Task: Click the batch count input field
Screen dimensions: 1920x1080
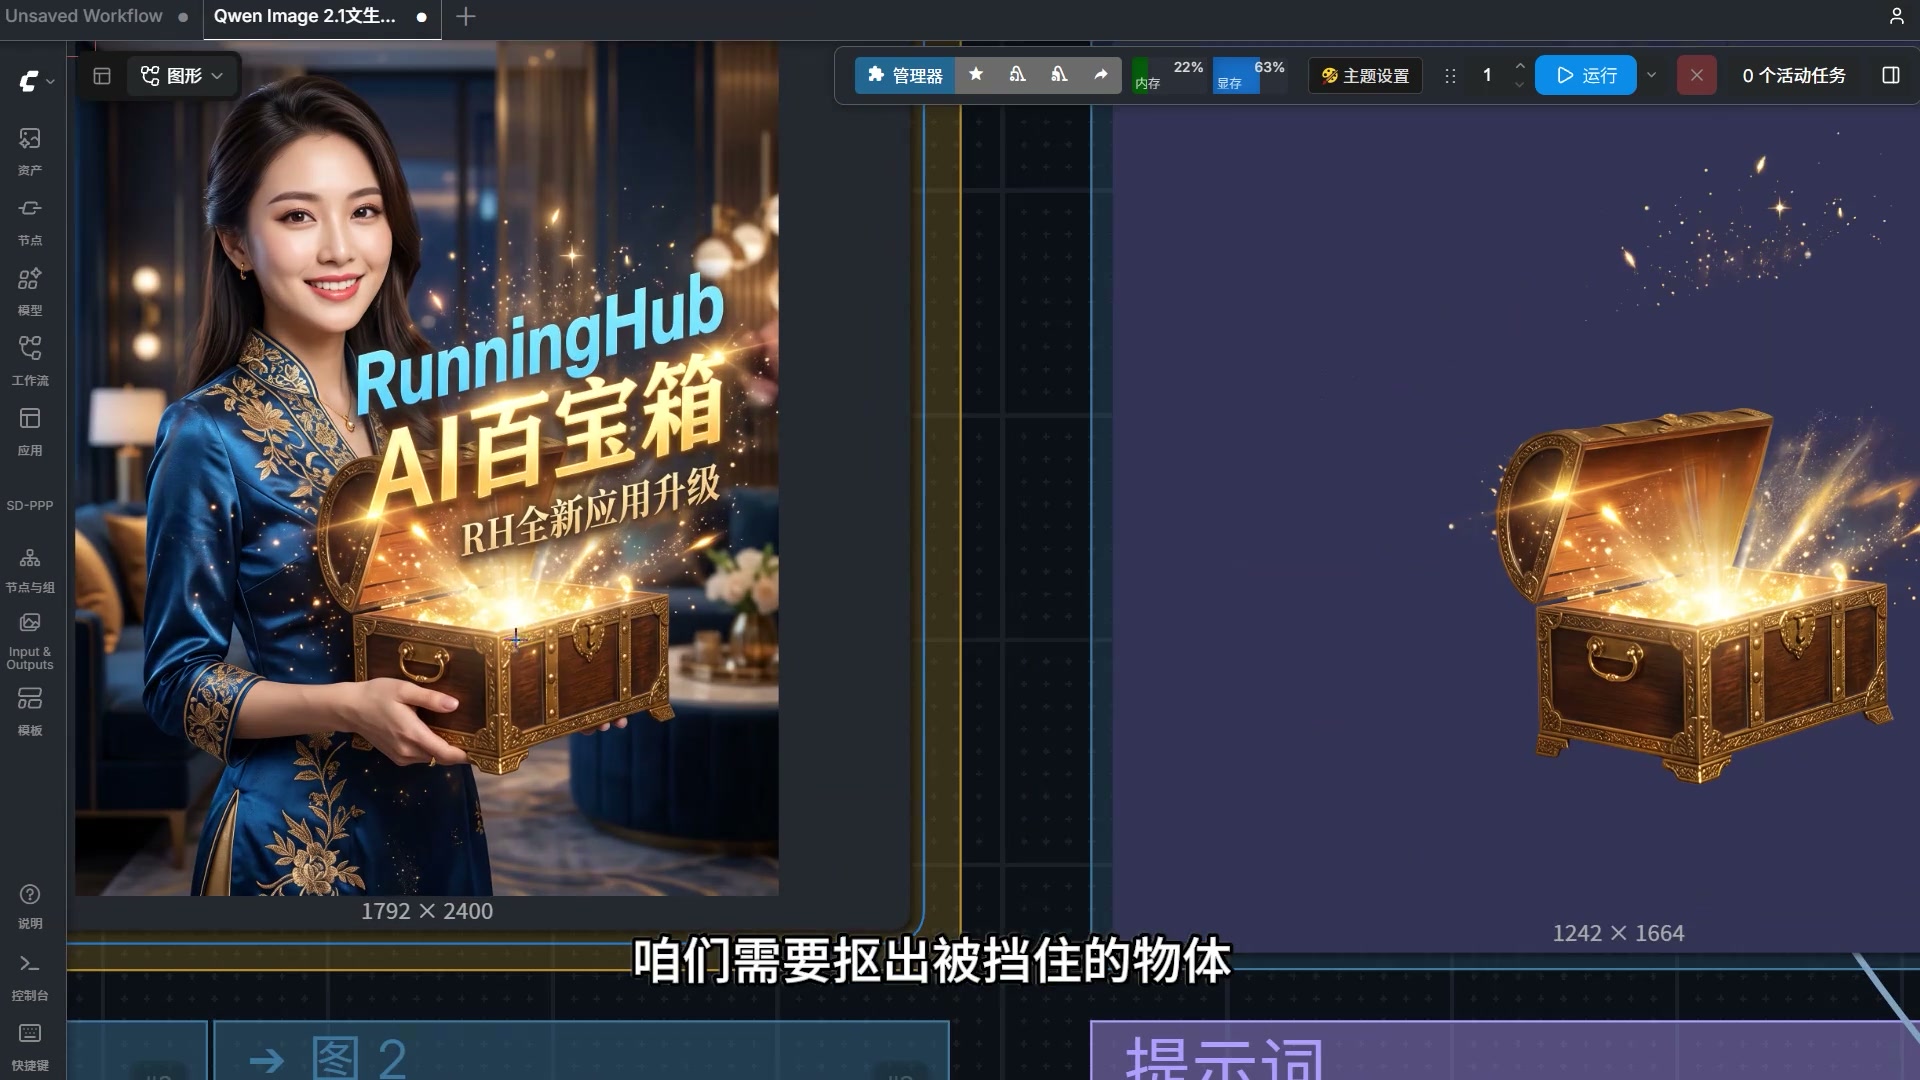Action: (1487, 75)
